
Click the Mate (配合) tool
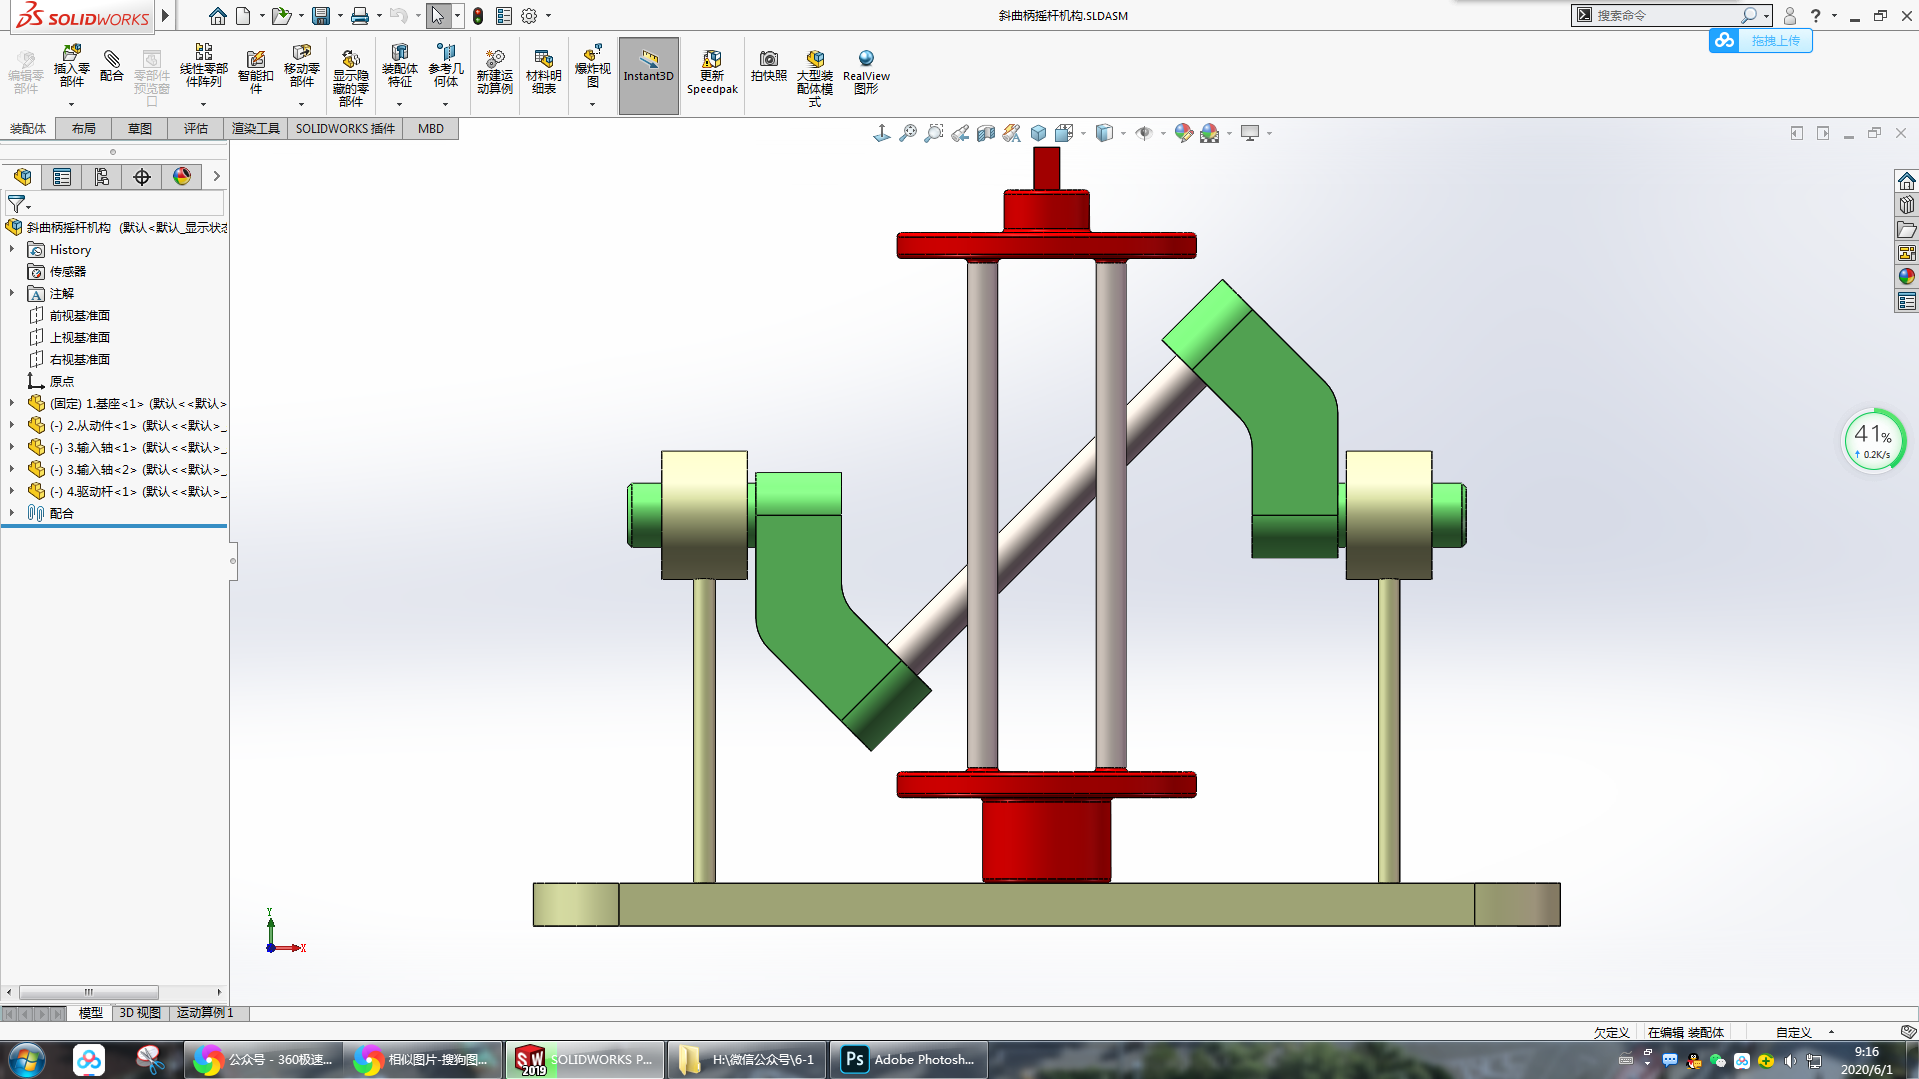click(x=112, y=67)
